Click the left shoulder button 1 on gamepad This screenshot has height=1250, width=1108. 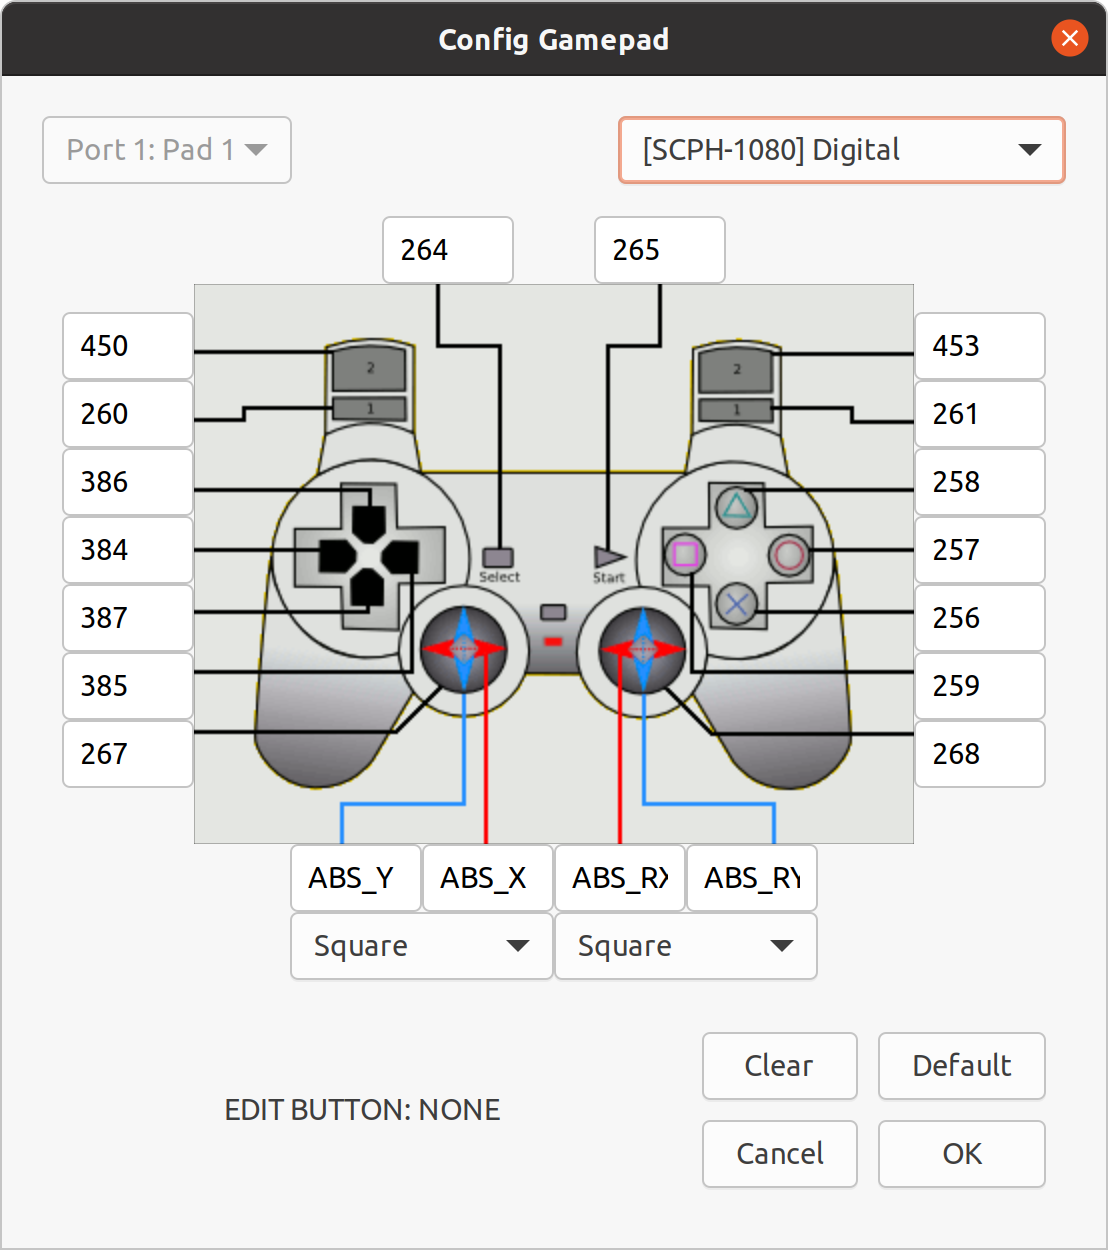[x=369, y=408]
